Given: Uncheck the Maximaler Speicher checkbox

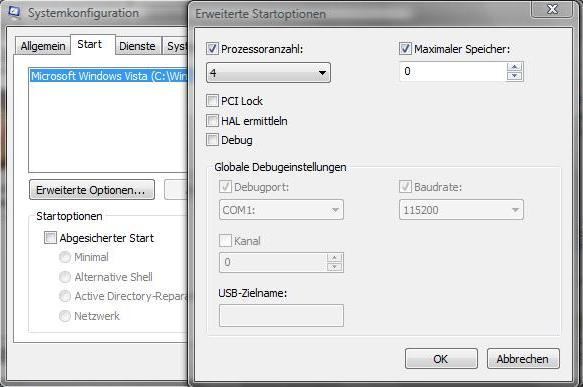Looking at the screenshot, I should 405,49.
